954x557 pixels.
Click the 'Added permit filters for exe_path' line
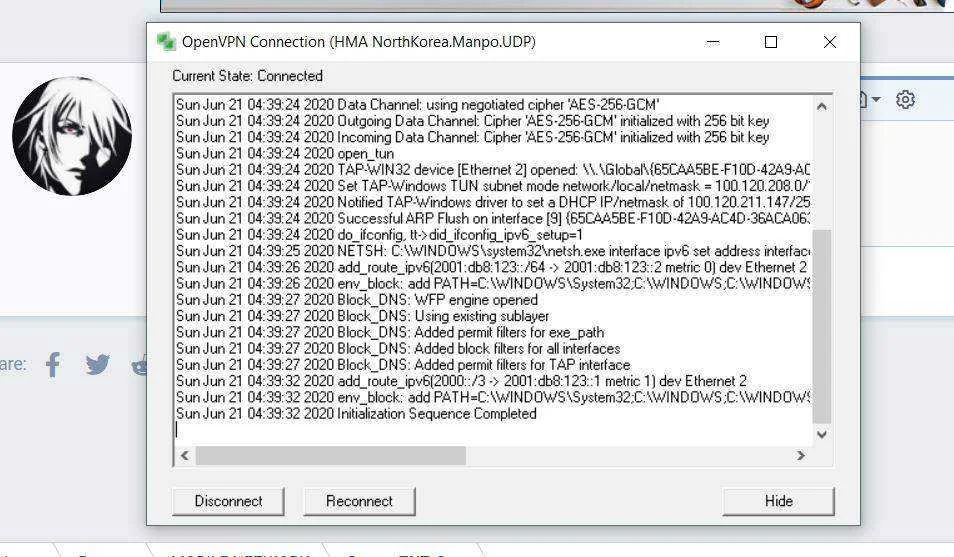[x=390, y=332]
